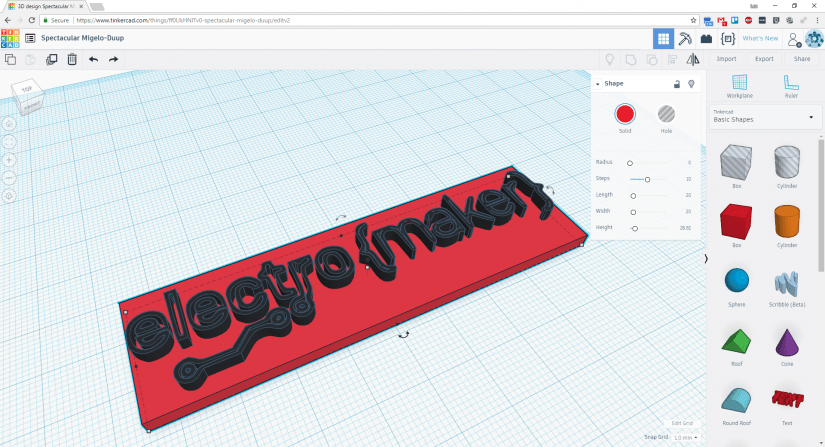Screen dimensions: 825x447
Task: Toggle the shape lock icon
Action: pyautogui.click(x=677, y=84)
